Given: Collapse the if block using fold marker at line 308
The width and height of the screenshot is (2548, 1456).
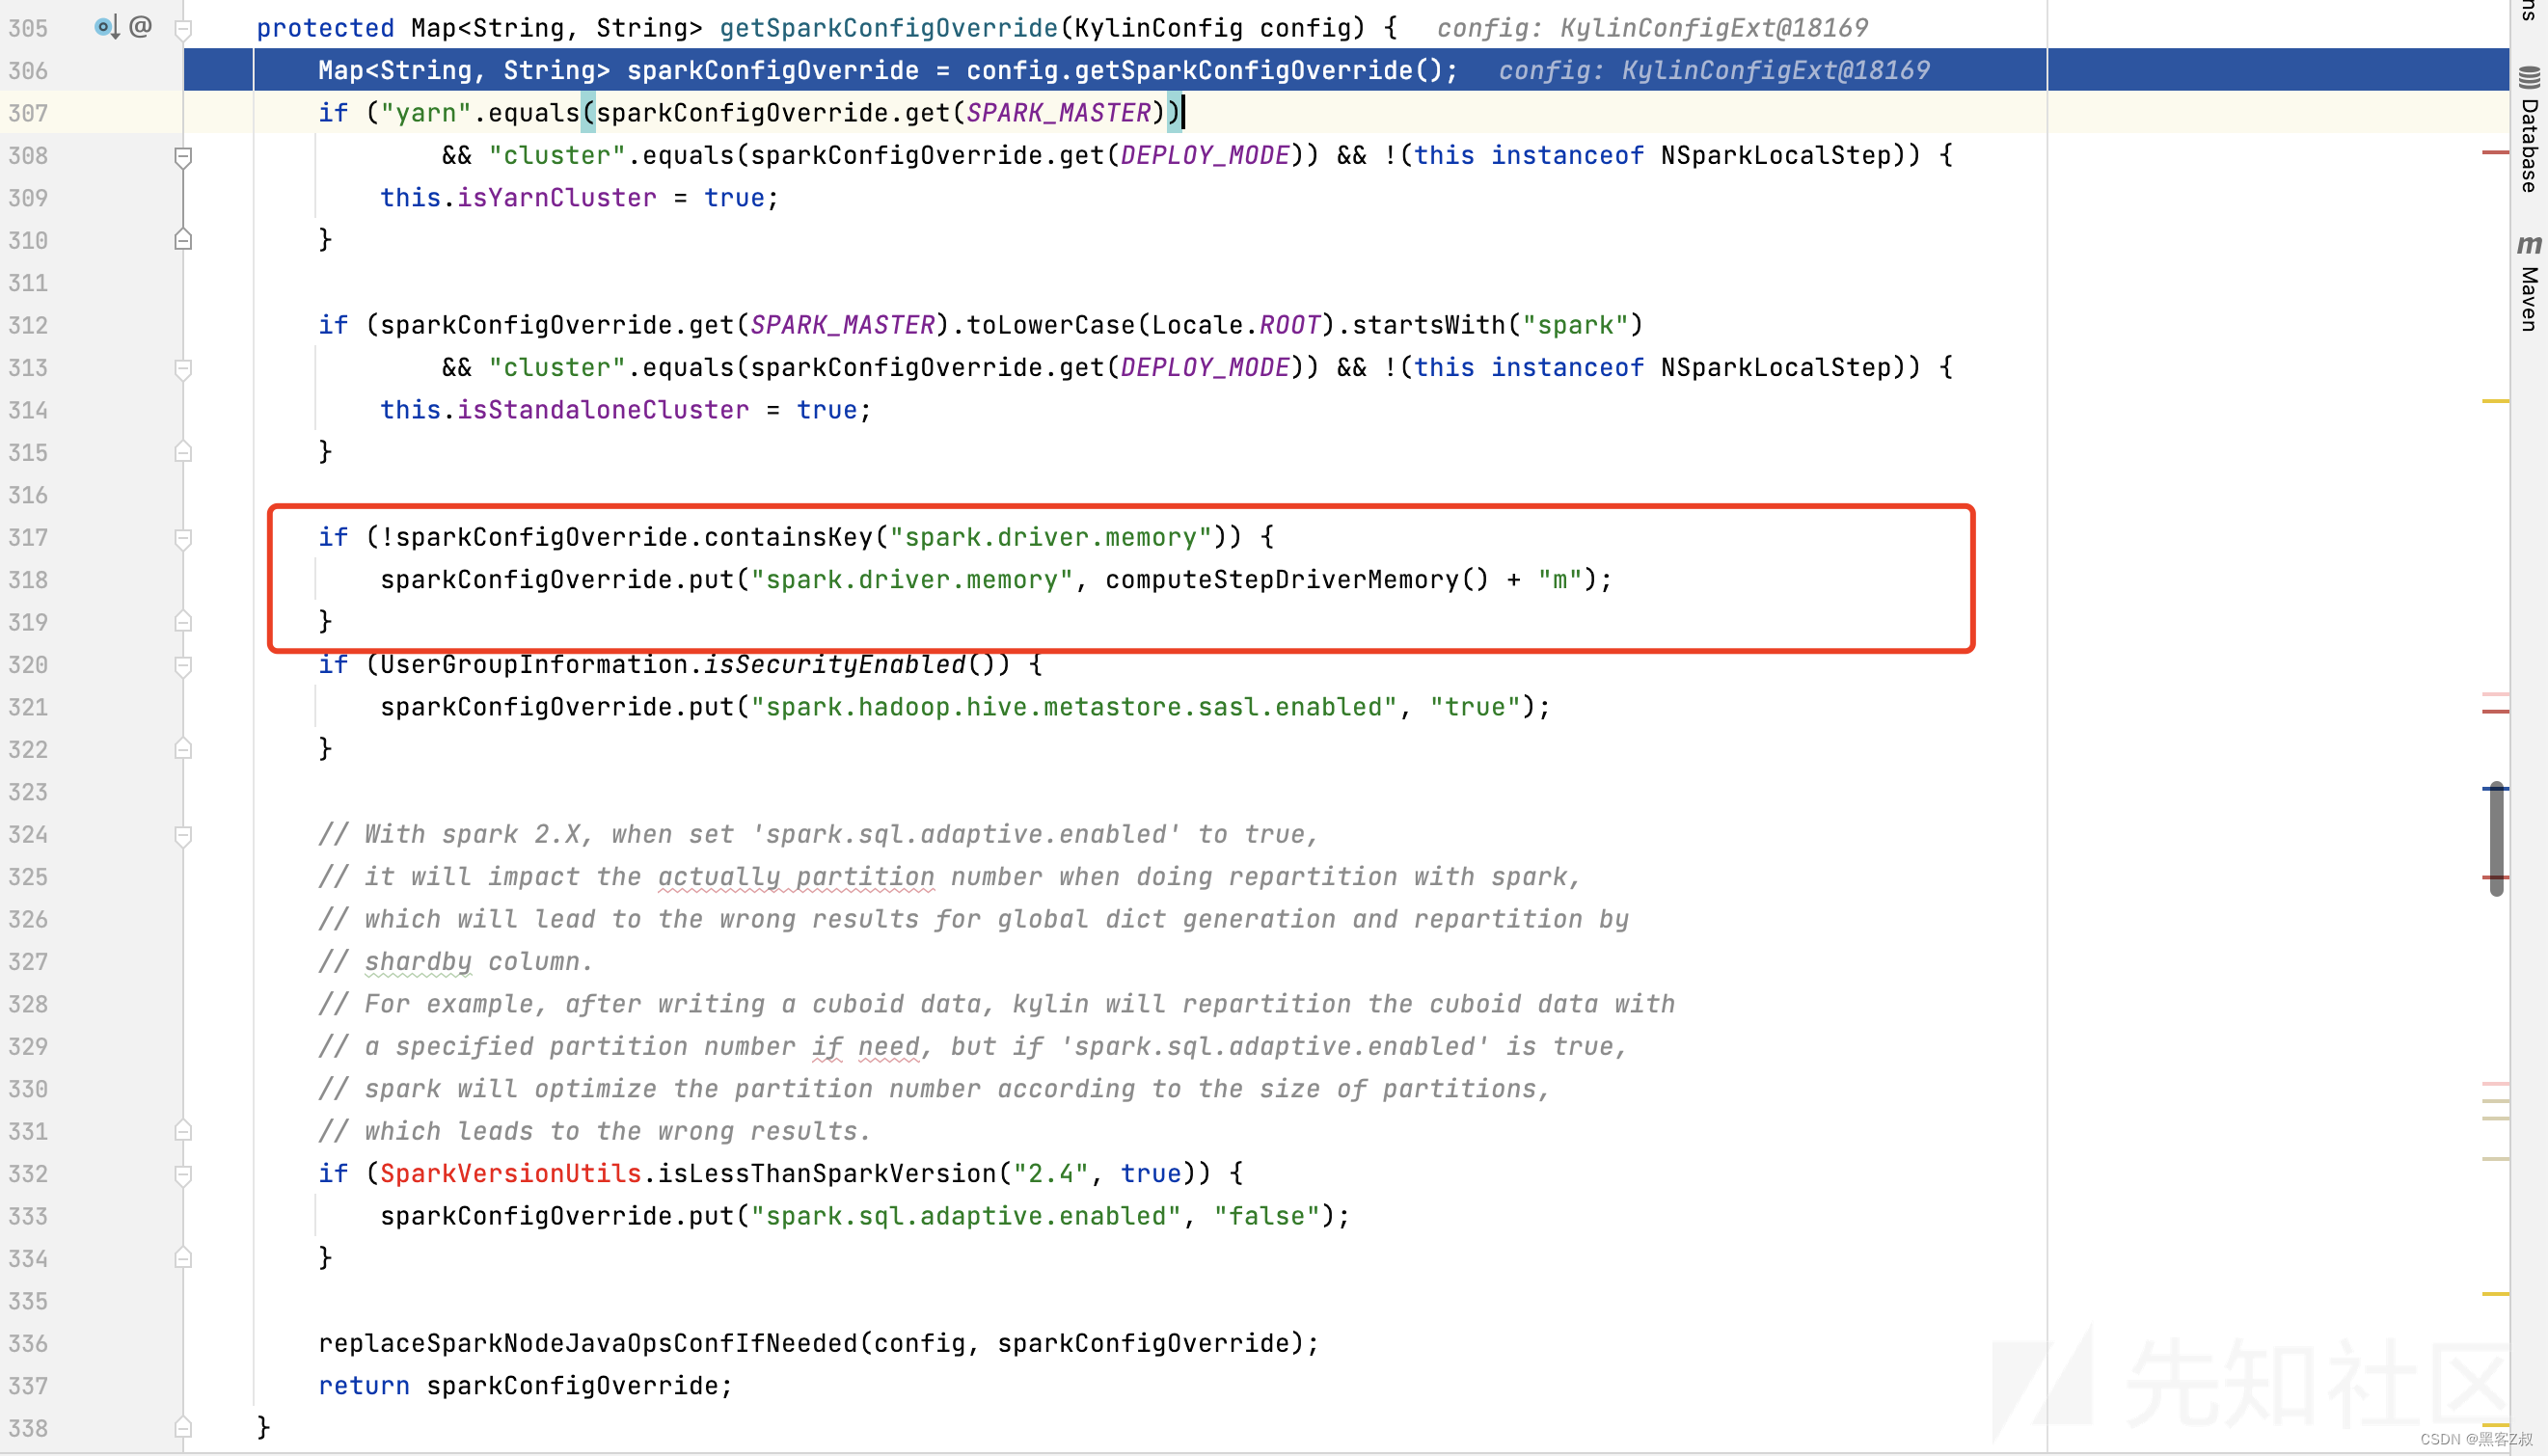Looking at the screenshot, I should coord(183,155).
